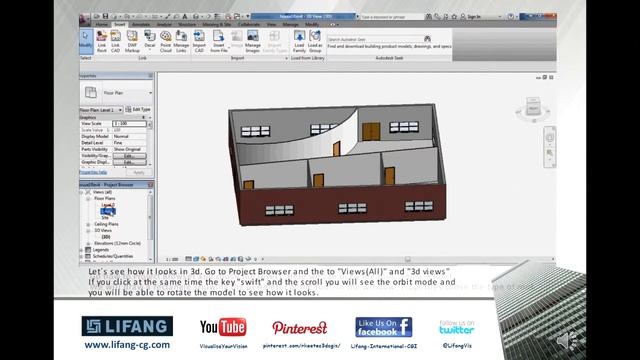Click the Decal tool

[x=150, y=41]
